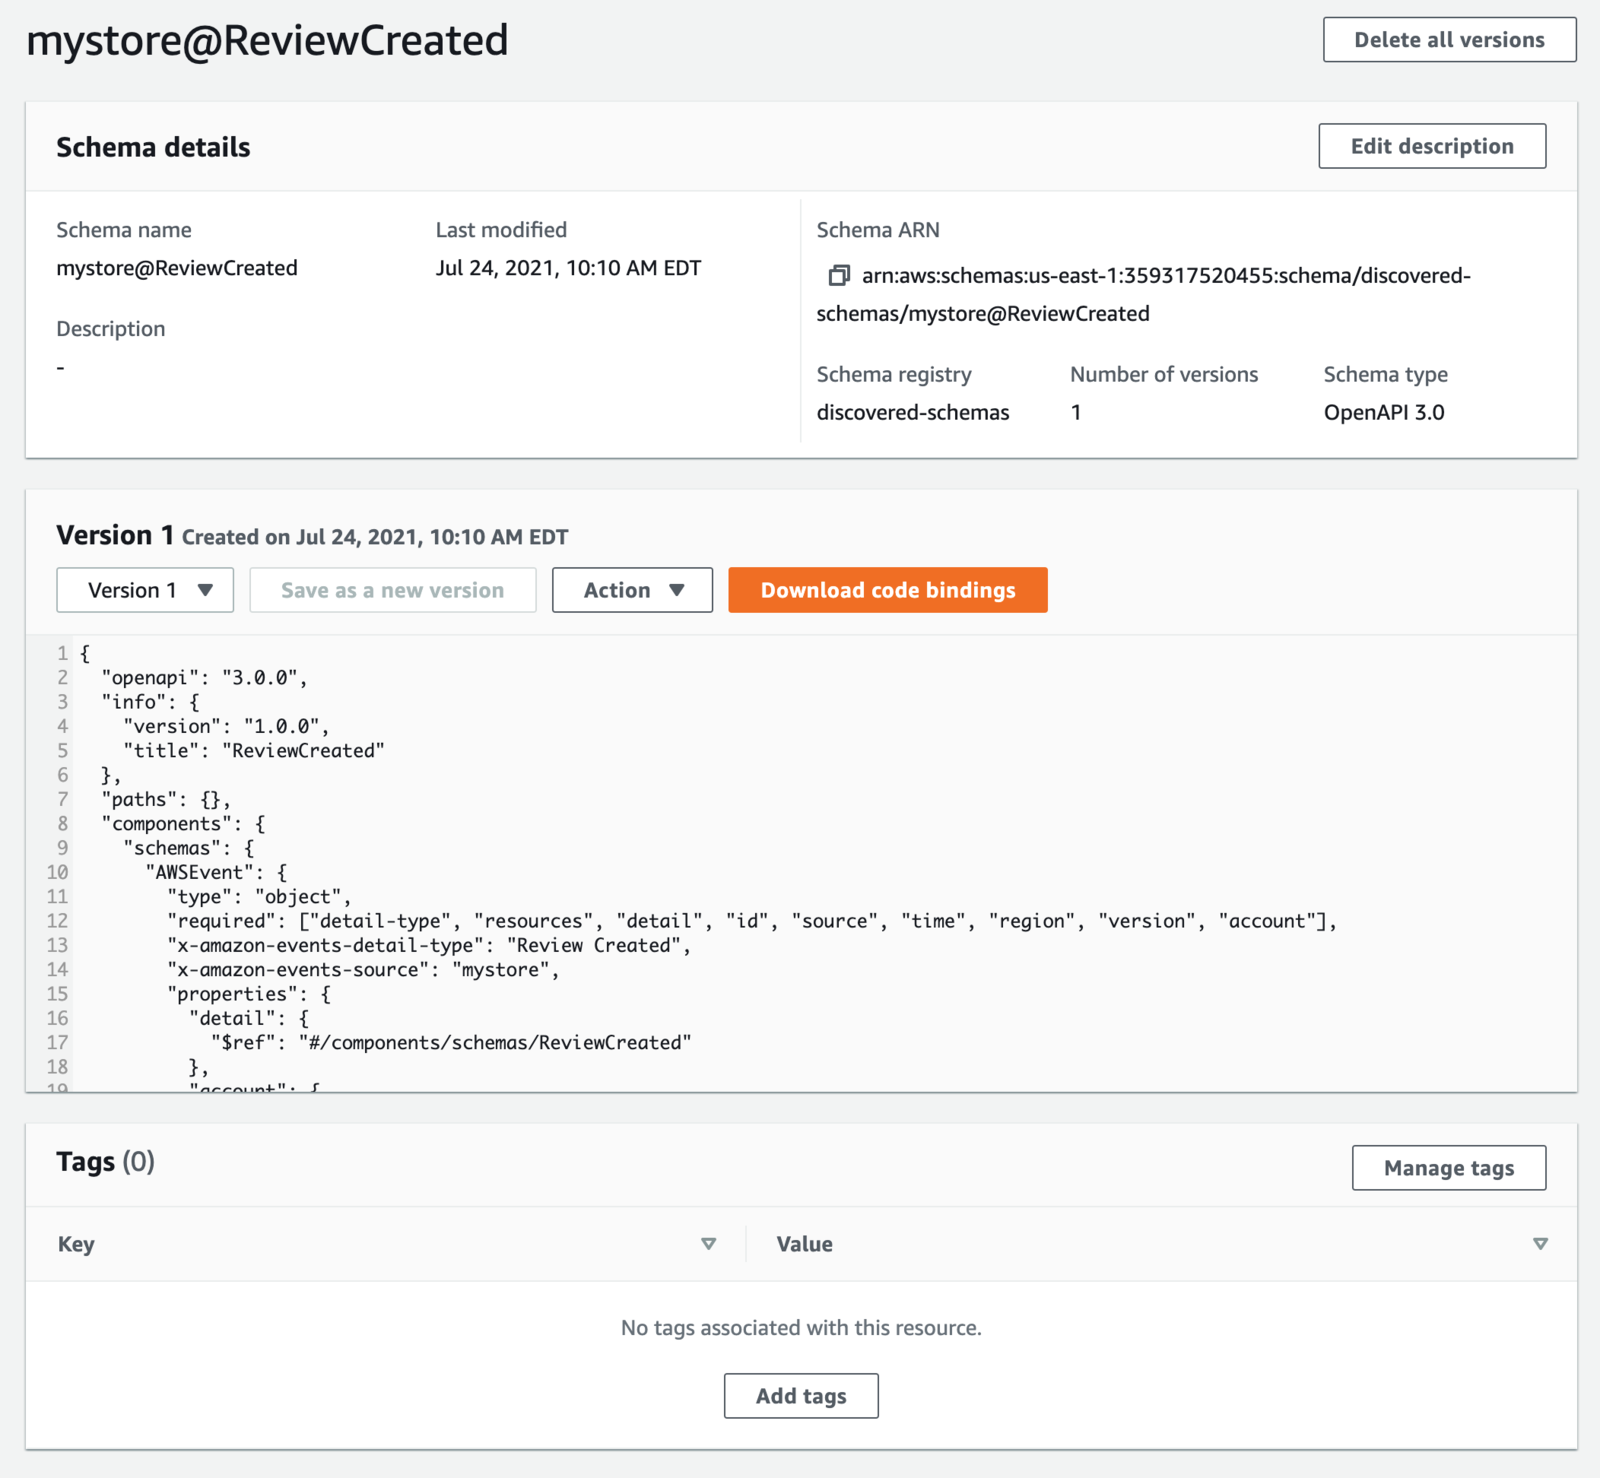Click the Value column header
Image resolution: width=1600 pixels, height=1478 pixels.
(x=805, y=1244)
